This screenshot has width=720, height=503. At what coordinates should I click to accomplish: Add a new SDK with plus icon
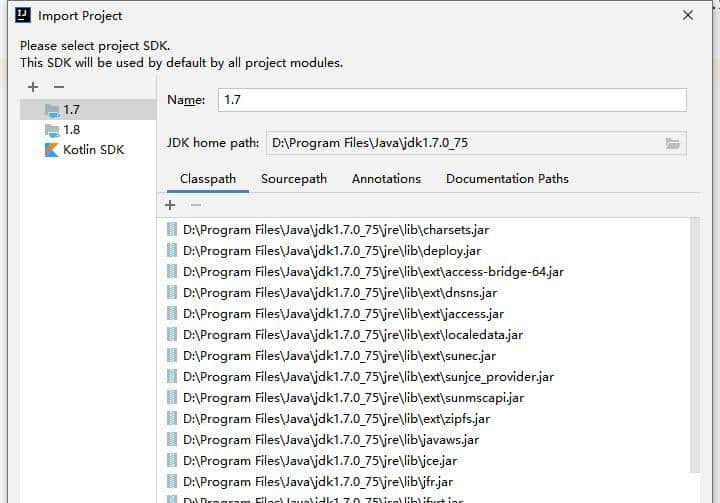click(x=33, y=87)
